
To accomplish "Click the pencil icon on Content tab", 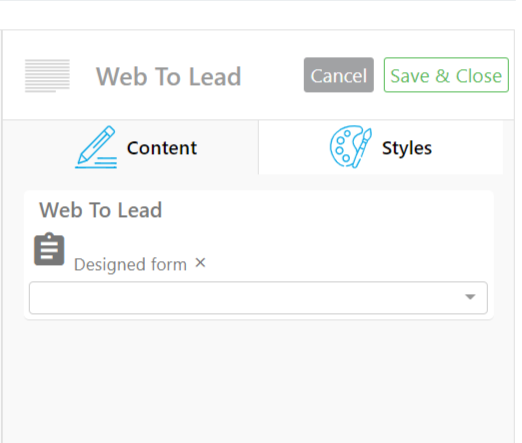I will coord(96,147).
